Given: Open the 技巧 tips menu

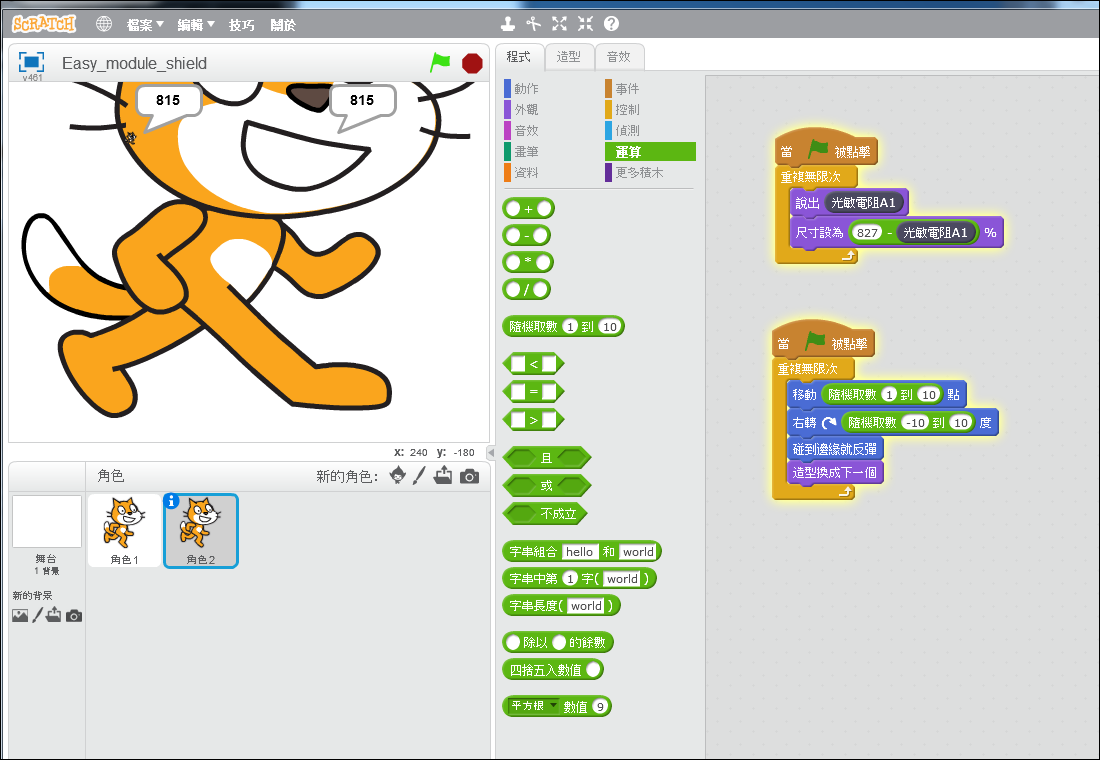Looking at the screenshot, I should point(241,25).
